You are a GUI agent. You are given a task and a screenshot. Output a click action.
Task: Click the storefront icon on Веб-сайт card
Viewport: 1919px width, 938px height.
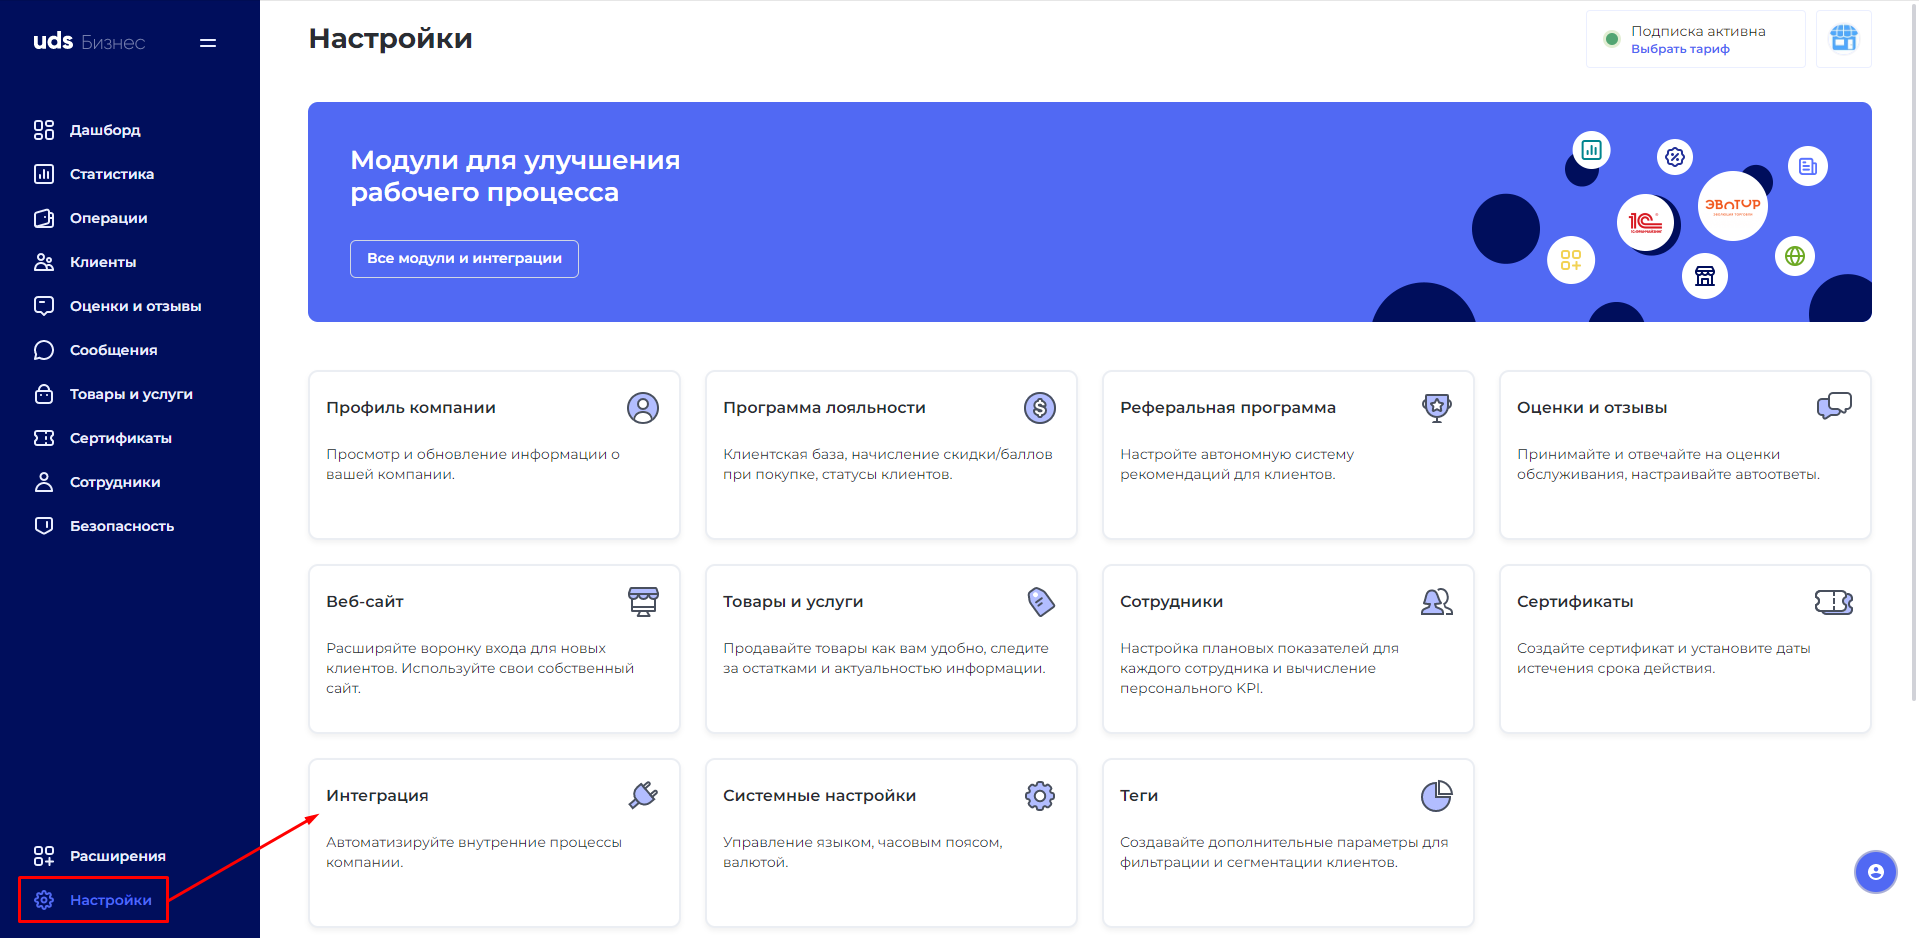[x=643, y=602]
